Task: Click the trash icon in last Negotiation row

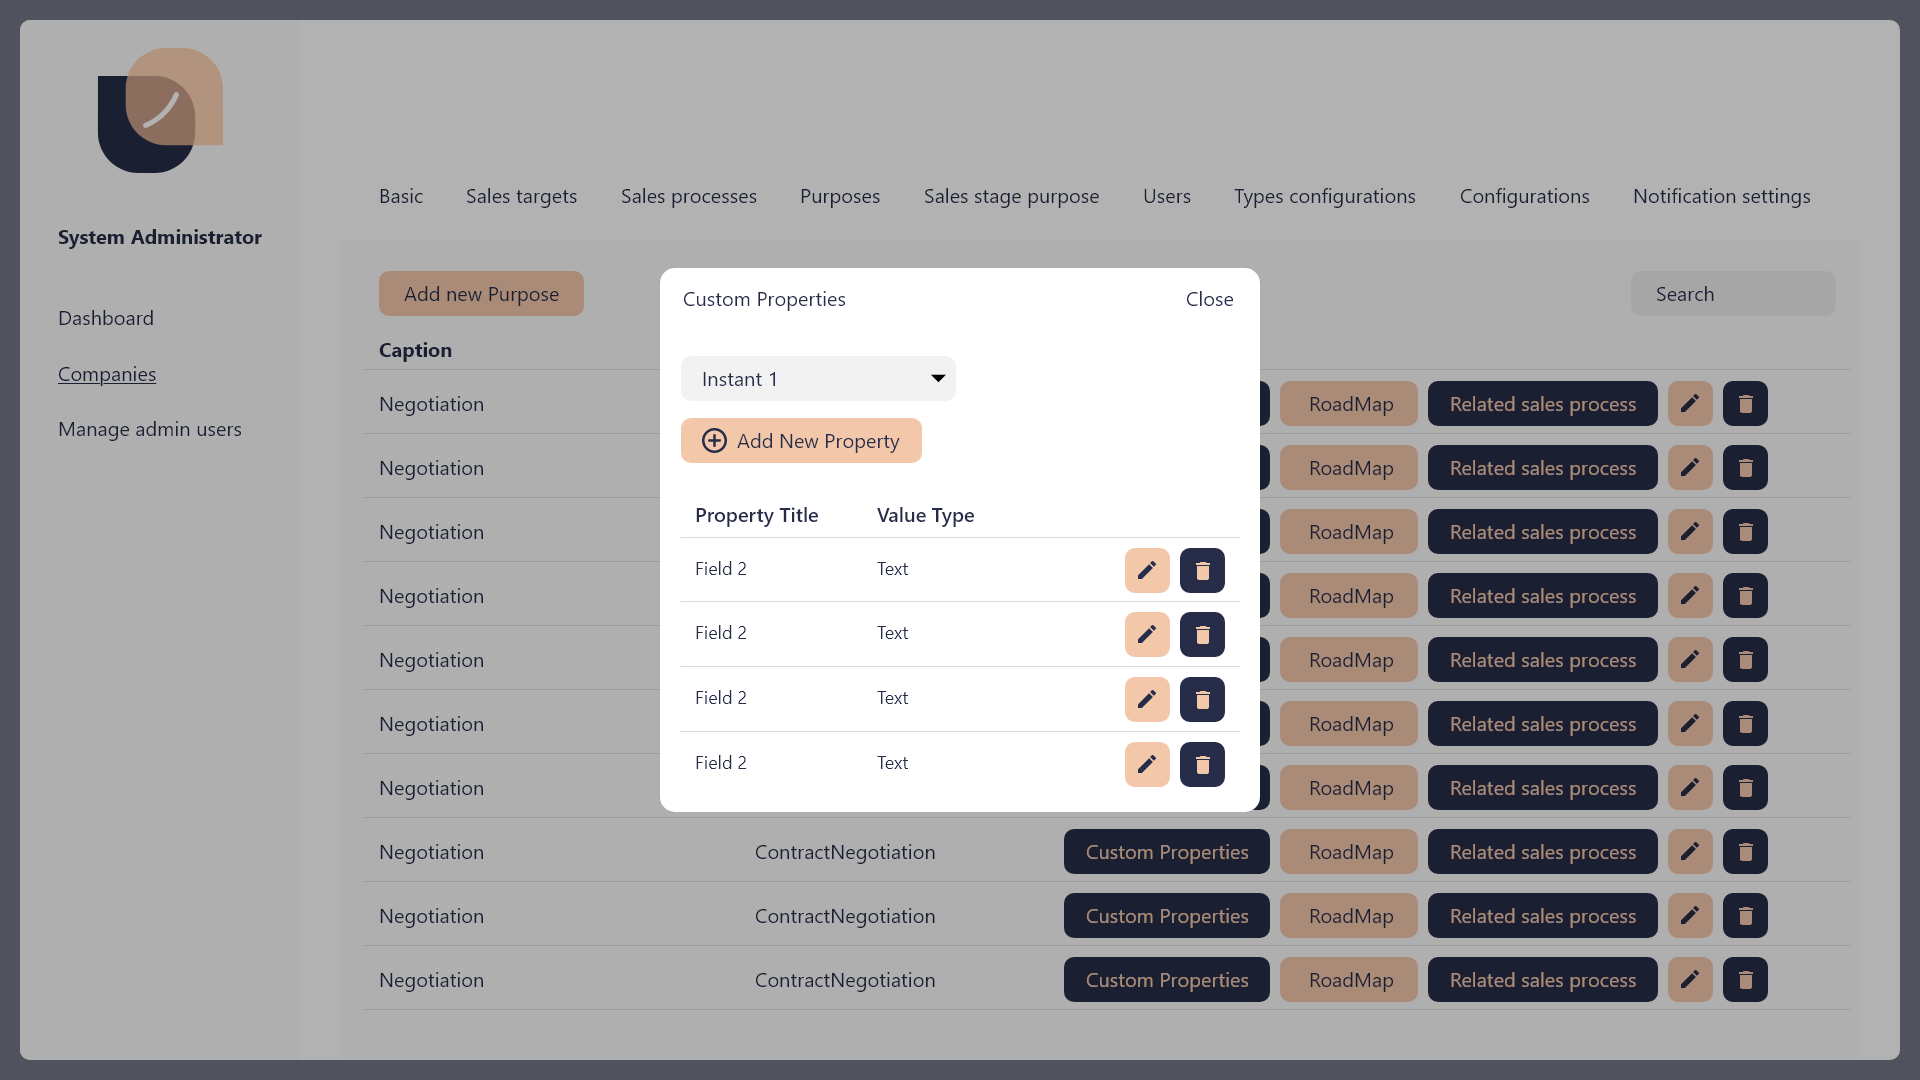Action: [1745, 980]
